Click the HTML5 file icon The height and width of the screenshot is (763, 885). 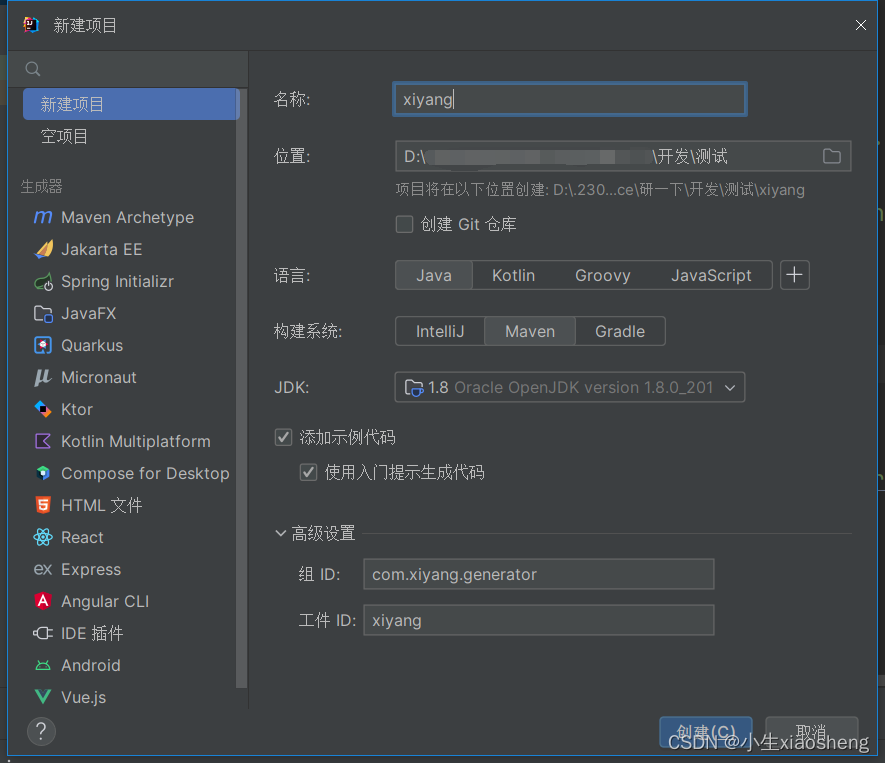(x=43, y=505)
